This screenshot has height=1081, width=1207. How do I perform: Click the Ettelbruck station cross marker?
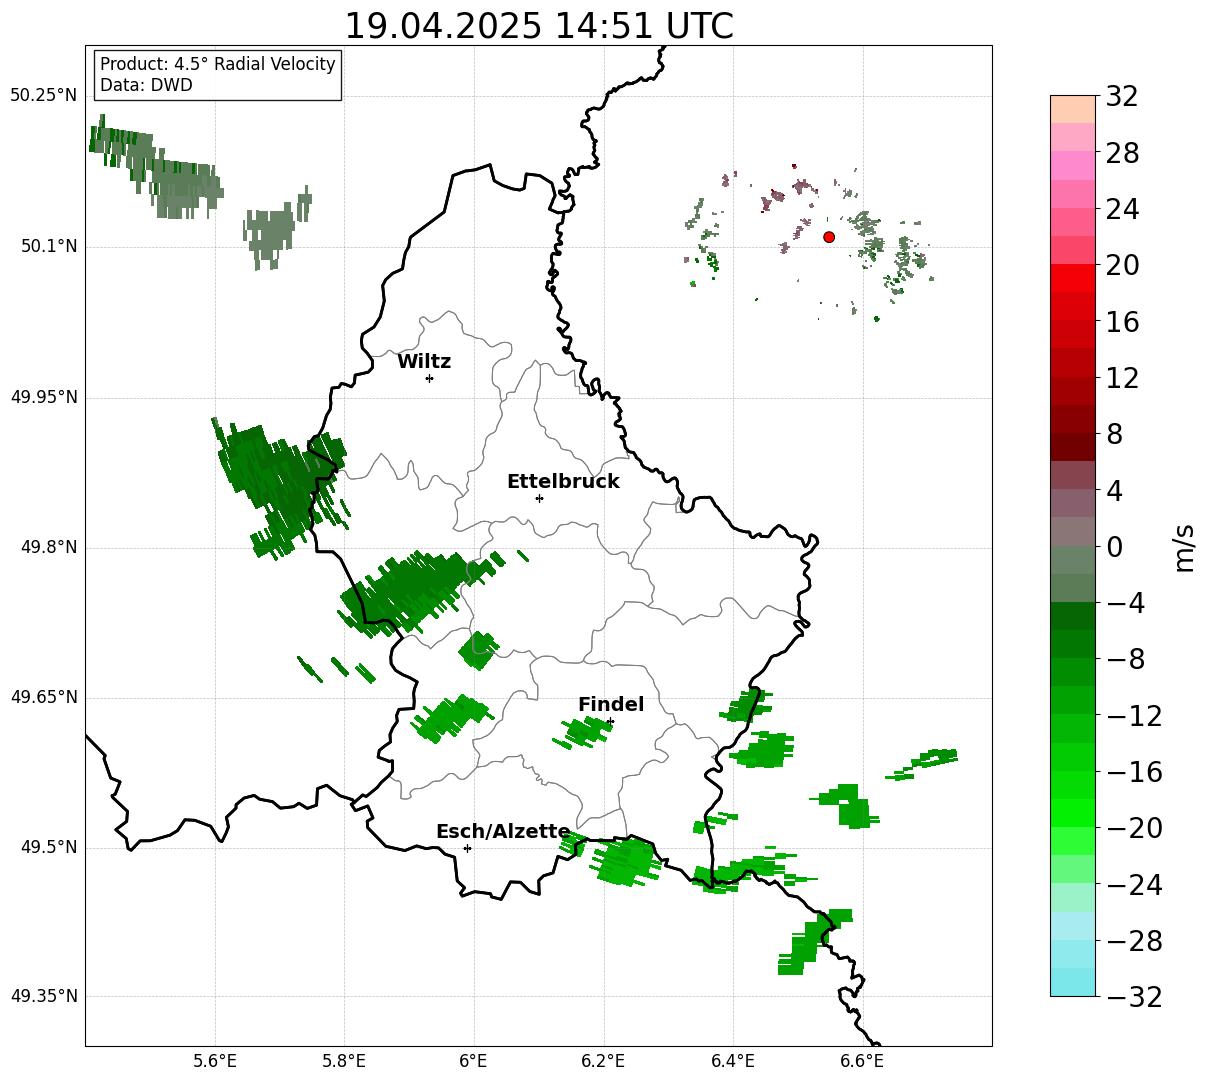coord(539,498)
